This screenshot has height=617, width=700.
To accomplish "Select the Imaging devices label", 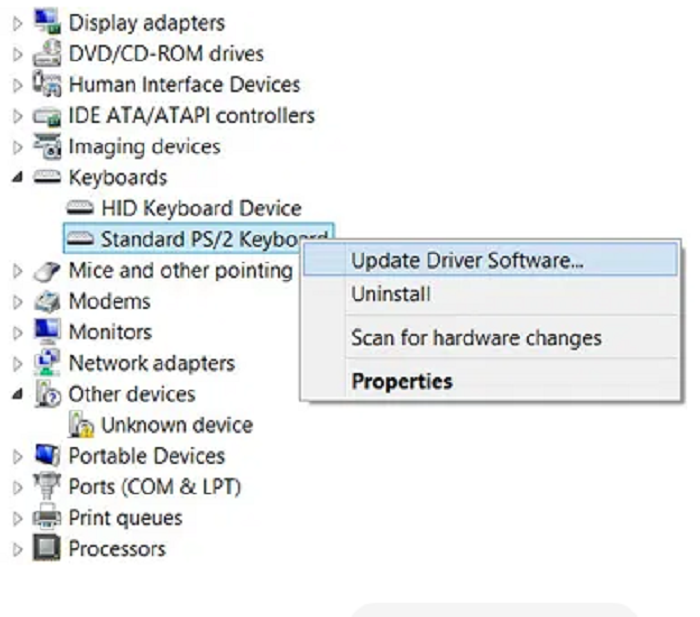I will [x=145, y=147].
